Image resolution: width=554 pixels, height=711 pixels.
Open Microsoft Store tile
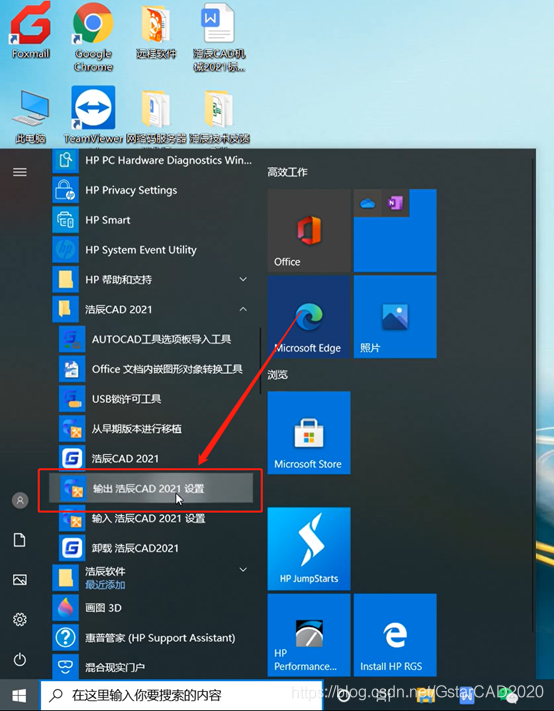pyautogui.click(x=309, y=433)
